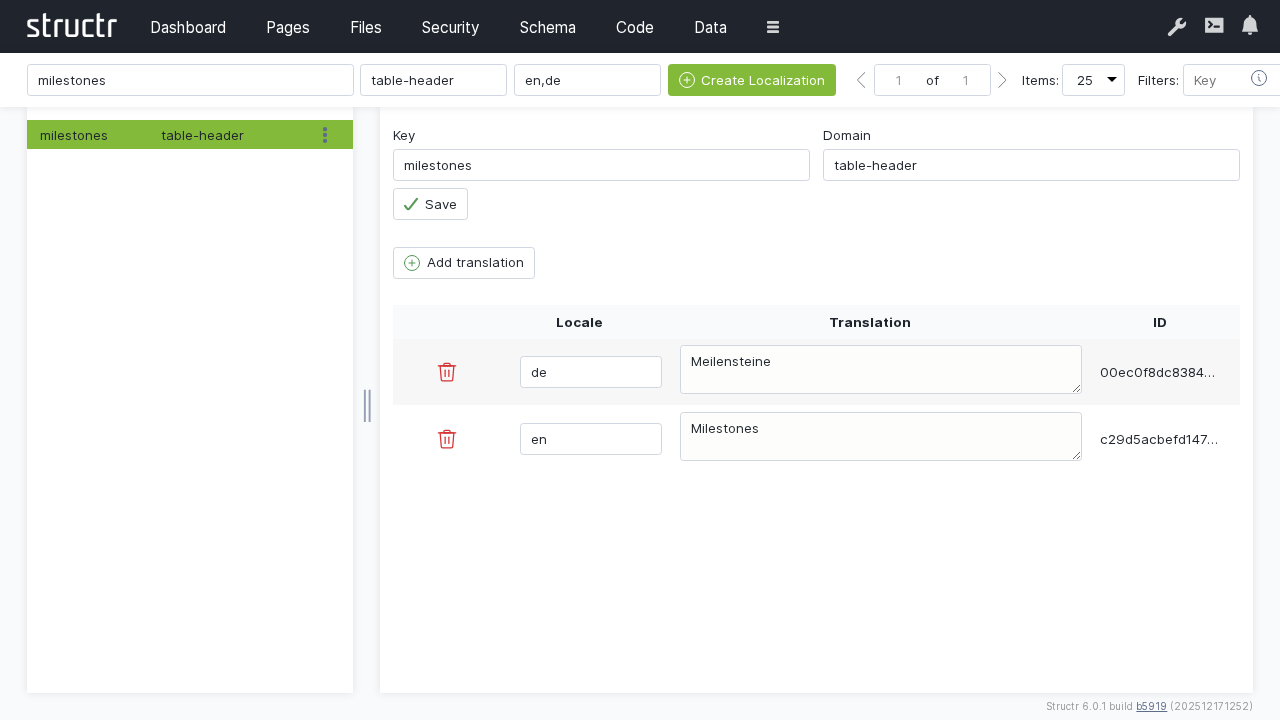This screenshot has width=1280, height=720.
Task: Open the Schema menu
Action: pos(547,27)
